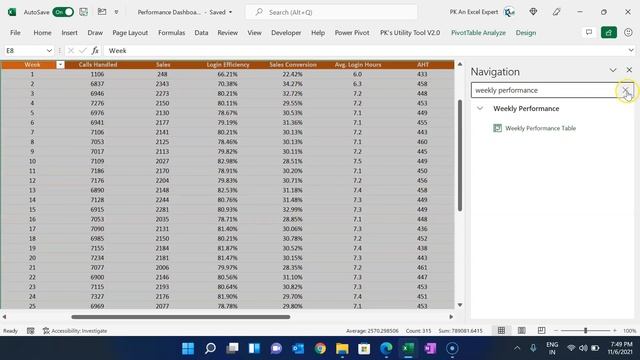Open Navigation pane options chevron
The width and height of the screenshot is (640, 360).
(613, 70)
